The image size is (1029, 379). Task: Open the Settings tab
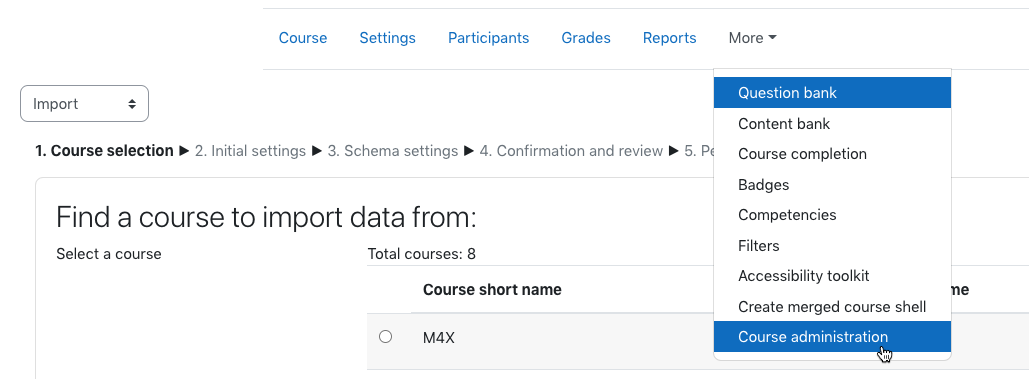click(387, 38)
